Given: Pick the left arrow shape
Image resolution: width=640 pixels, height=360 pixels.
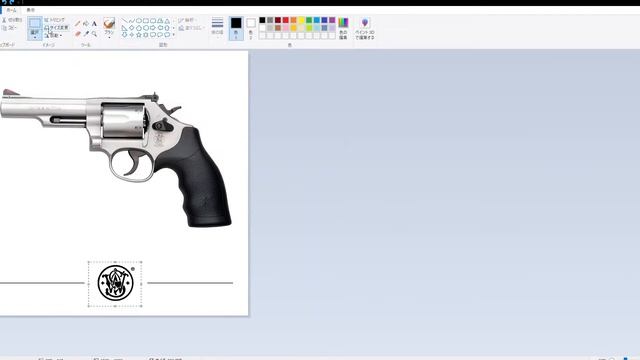Looking at the screenshot, I should point(160,28).
